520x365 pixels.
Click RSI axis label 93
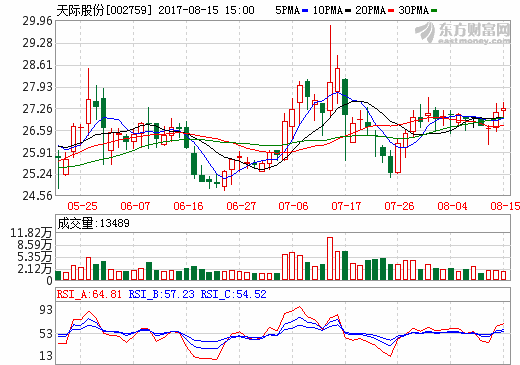(x=46, y=310)
